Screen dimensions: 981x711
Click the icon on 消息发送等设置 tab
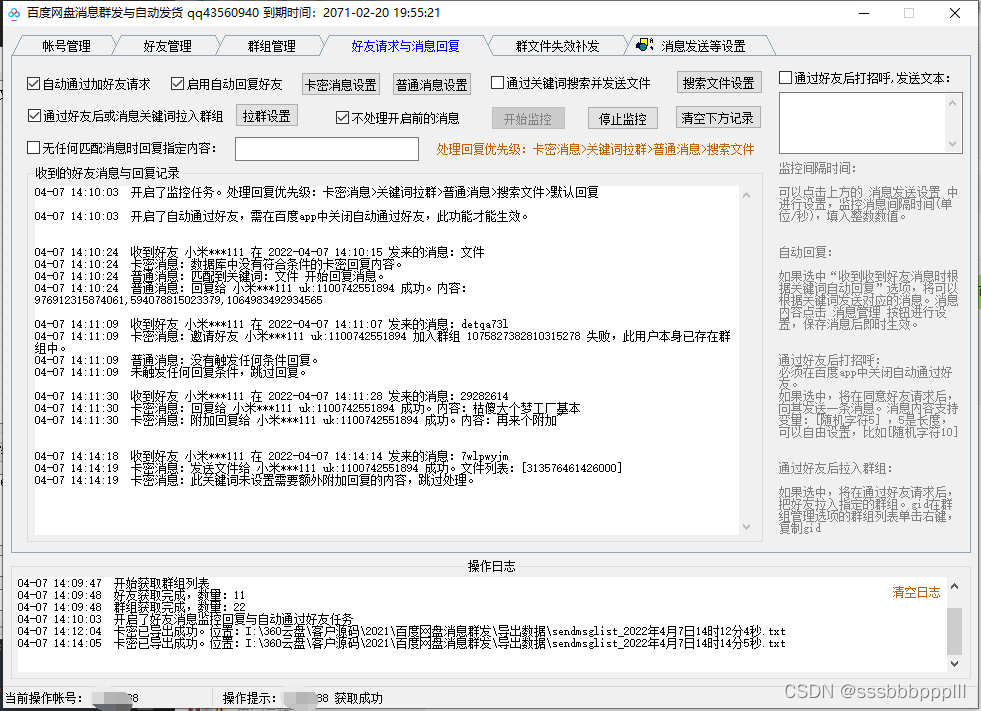[x=644, y=45]
